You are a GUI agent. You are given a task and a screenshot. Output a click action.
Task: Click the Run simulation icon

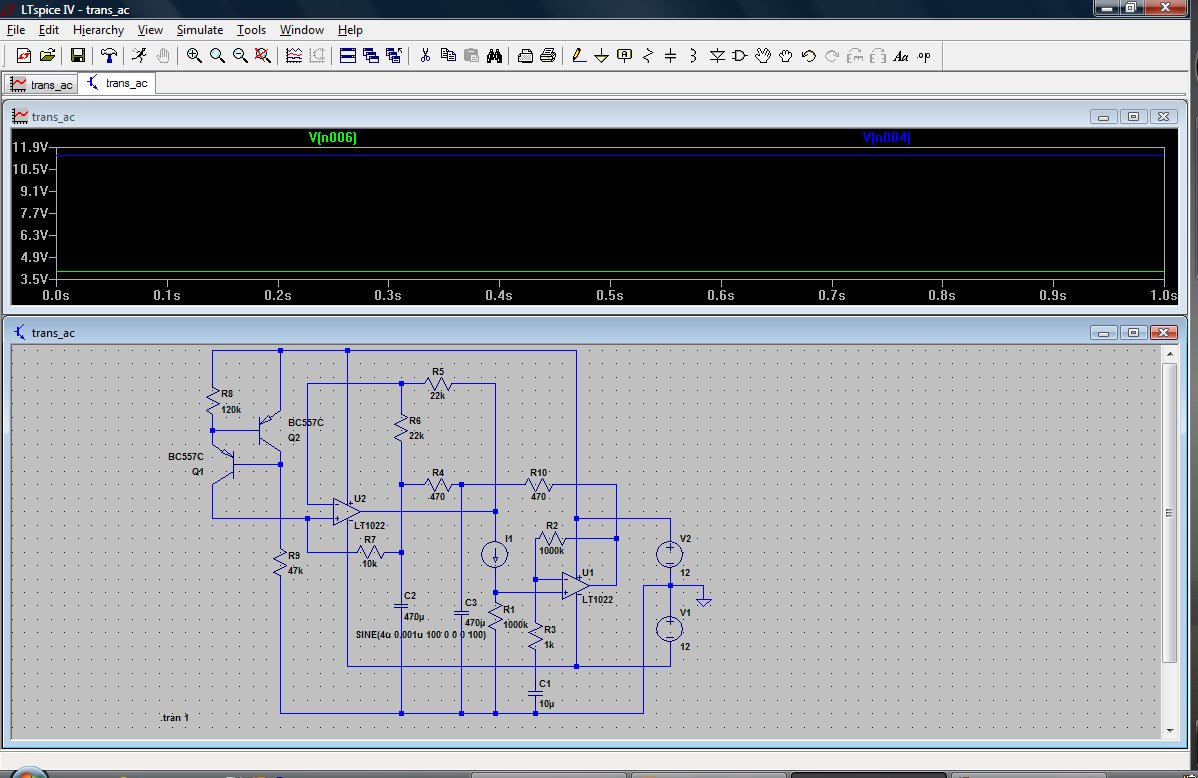pyautogui.click(x=140, y=56)
